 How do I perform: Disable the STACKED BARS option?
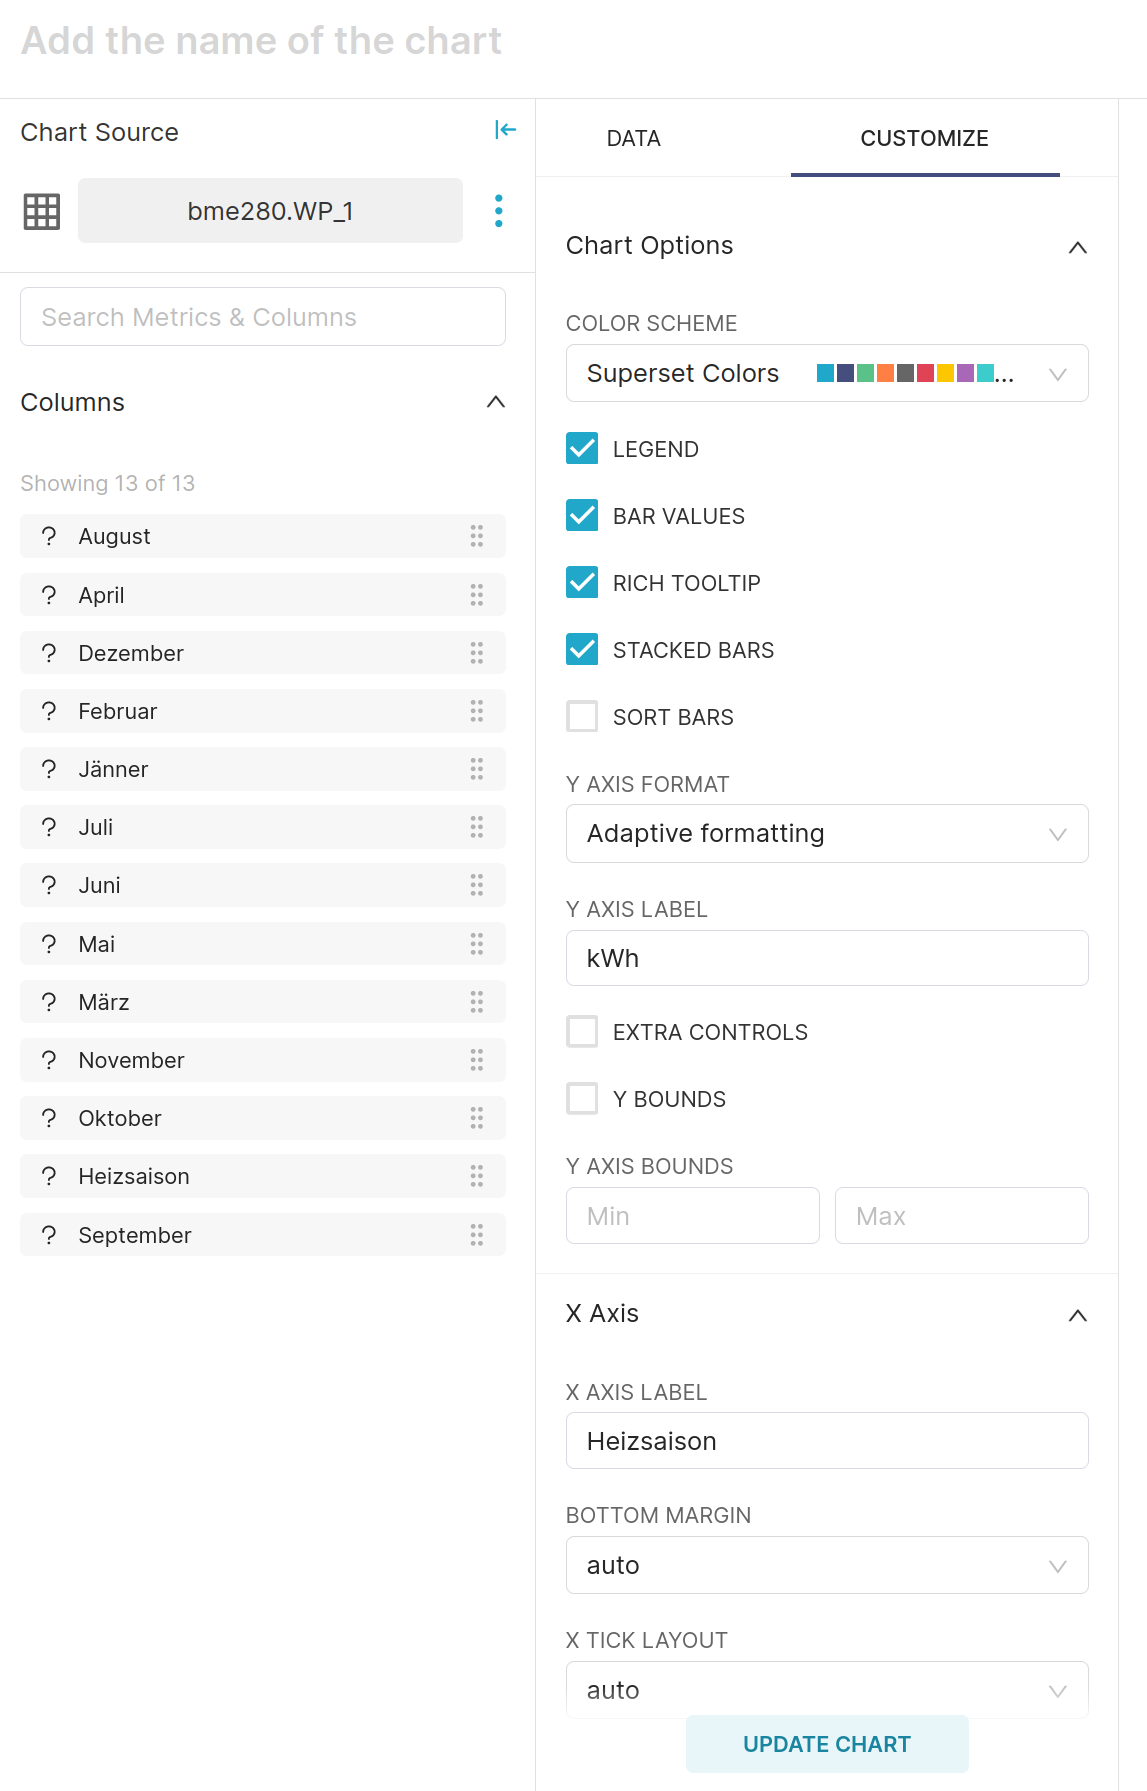[582, 650]
